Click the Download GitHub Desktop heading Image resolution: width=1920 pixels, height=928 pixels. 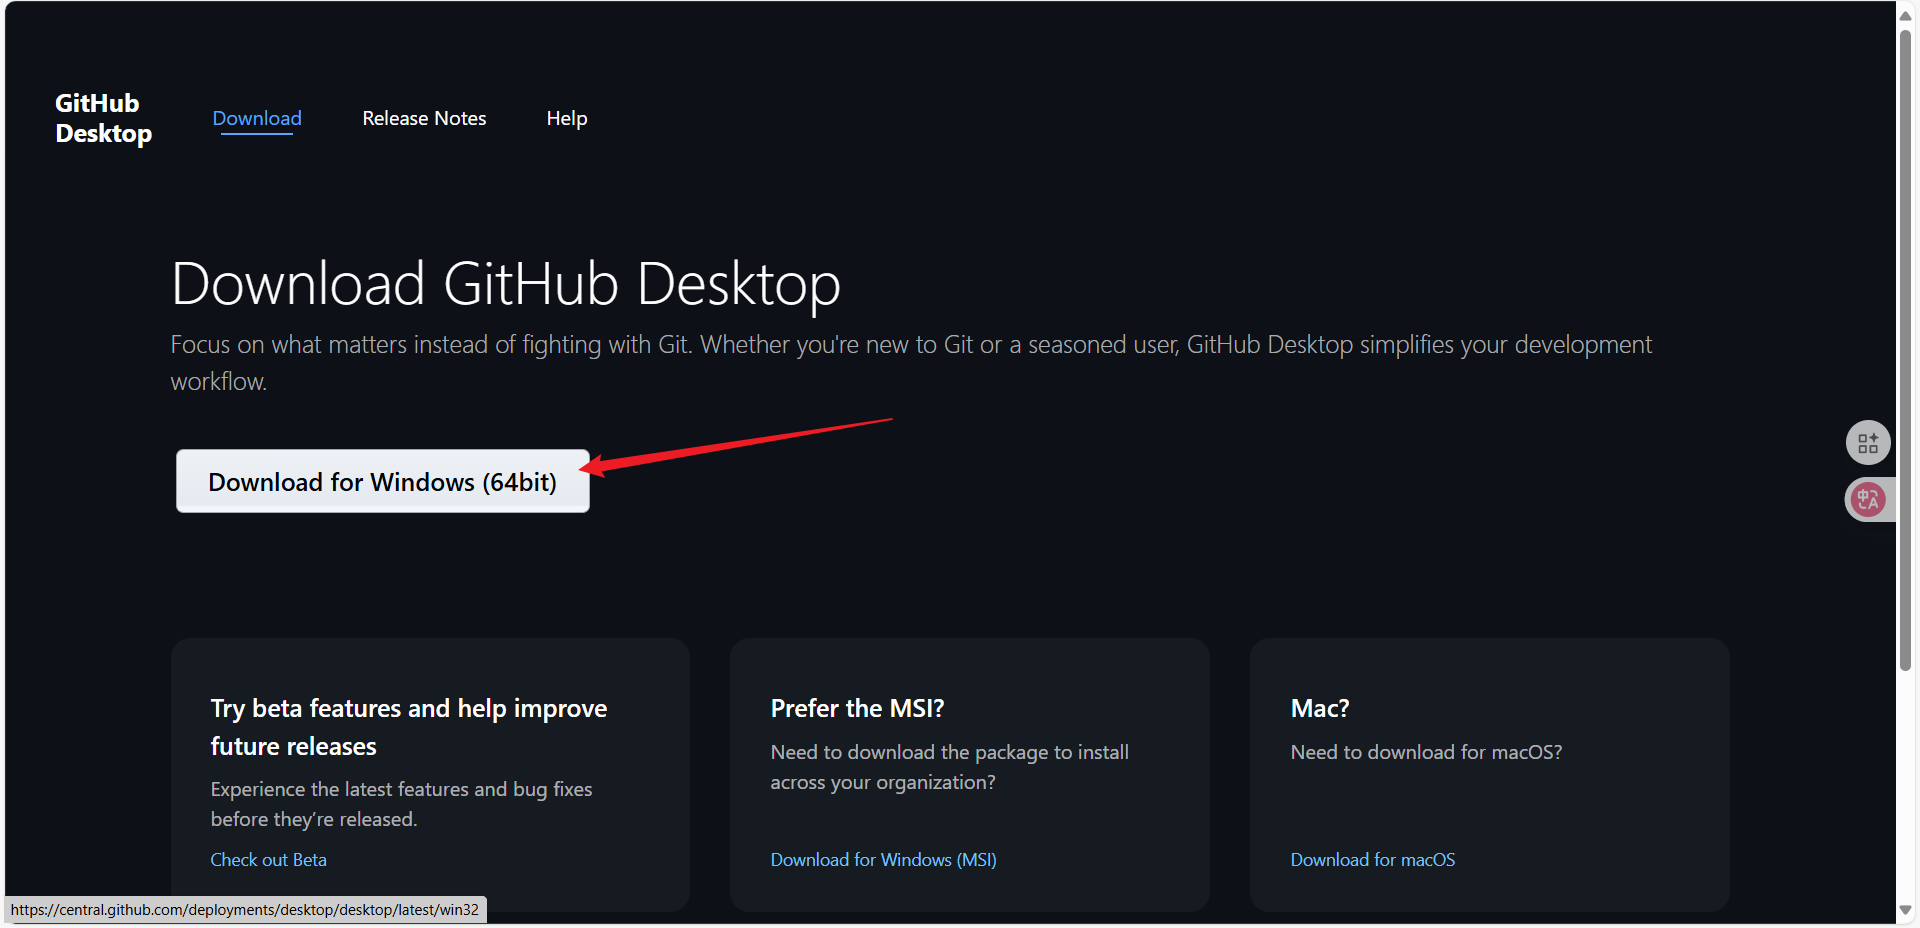click(x=504, y=284)
